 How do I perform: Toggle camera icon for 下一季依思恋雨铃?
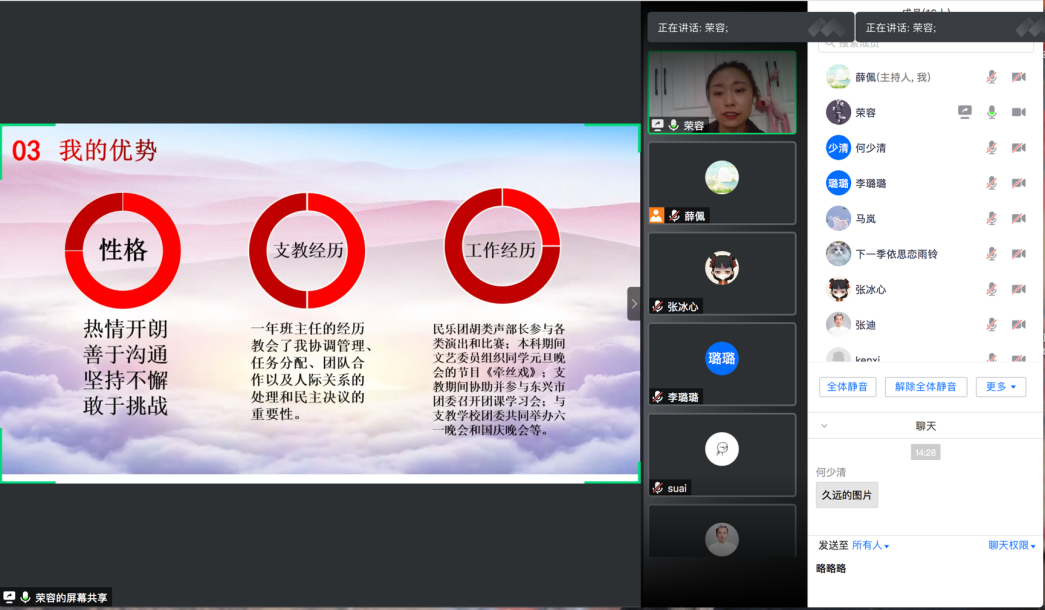pyautogui.click(x=1018, y=253)
